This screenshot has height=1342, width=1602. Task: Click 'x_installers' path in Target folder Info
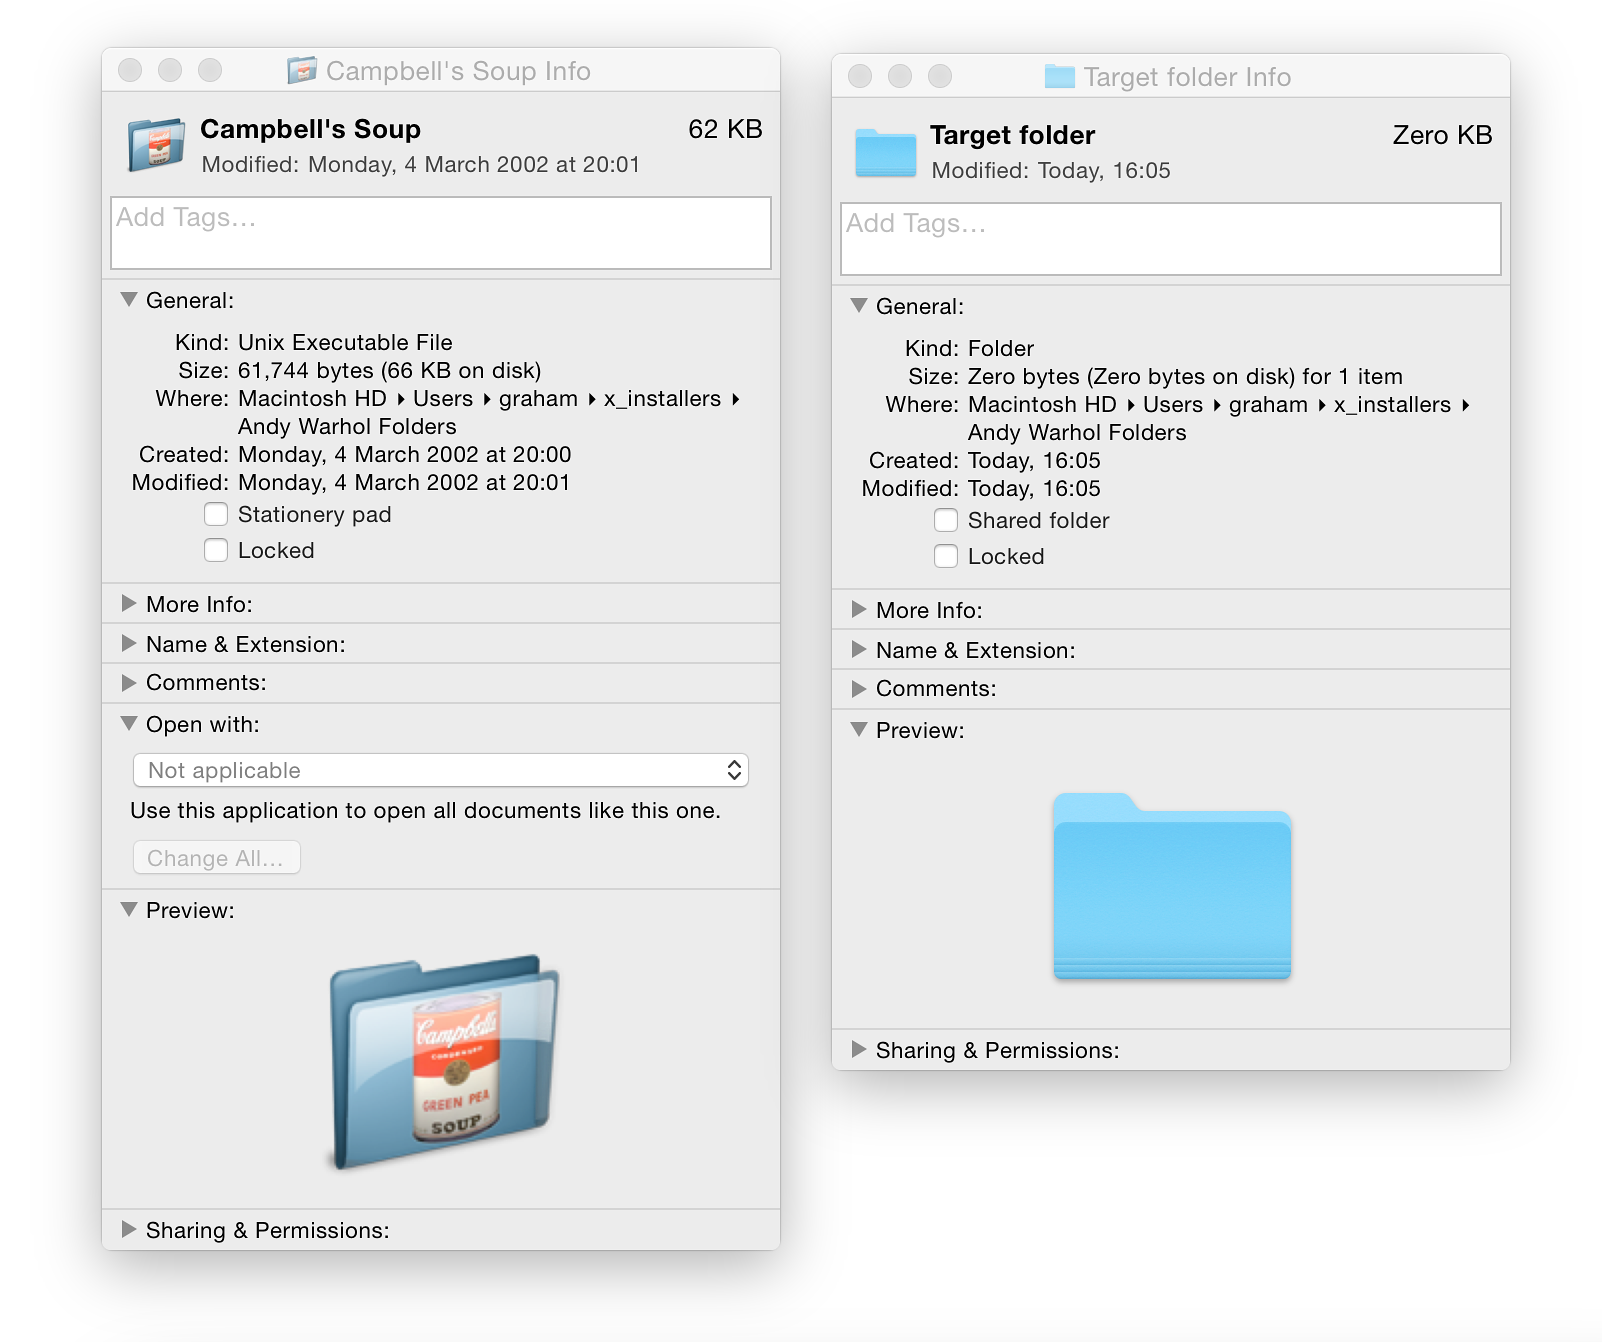point(1392,404)
